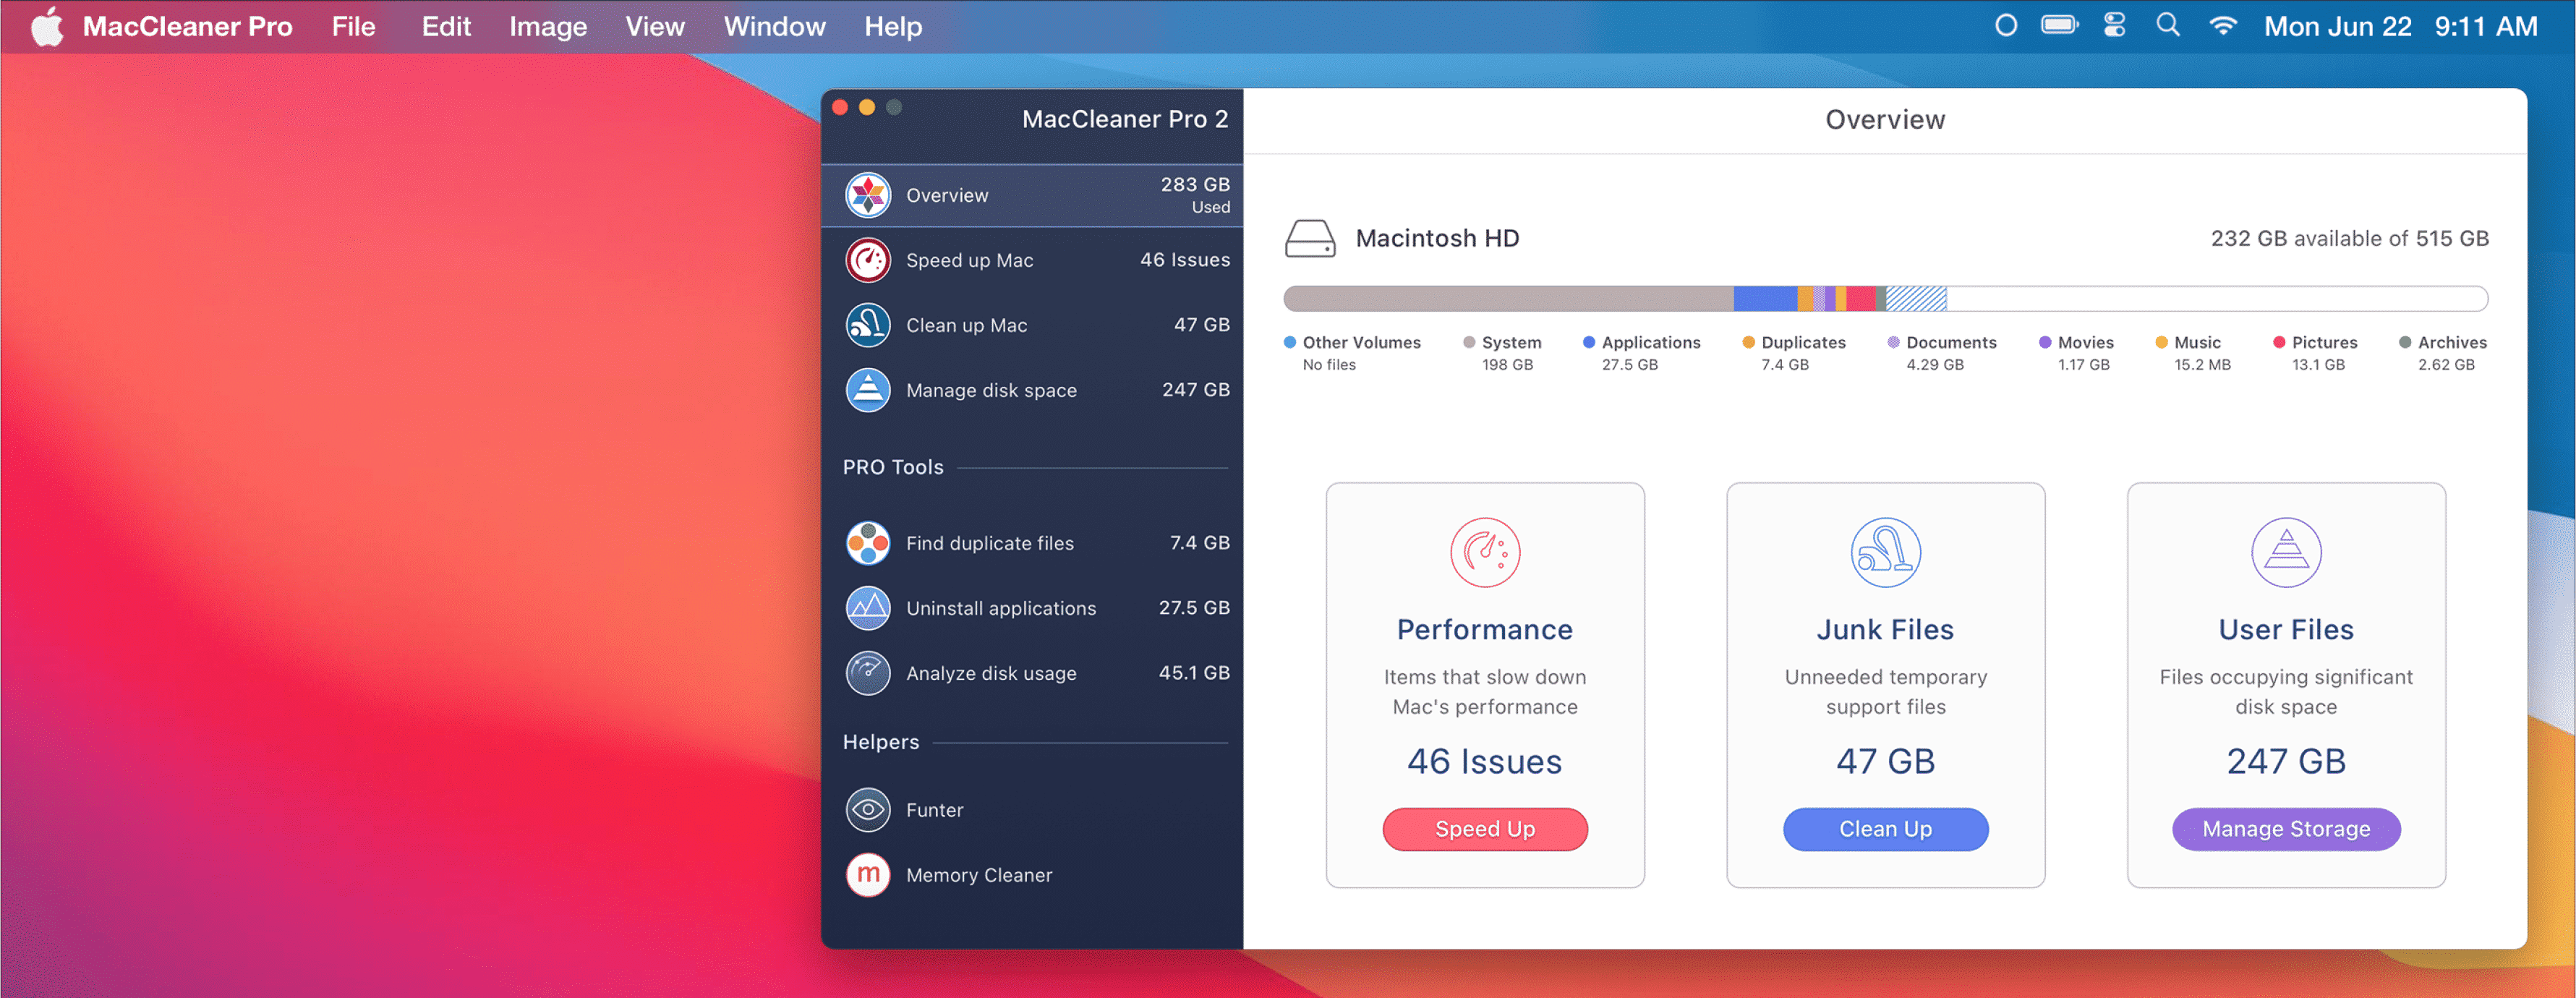Click the purple Manage Storage button
2576x998 pixels.
[2286, 829]
